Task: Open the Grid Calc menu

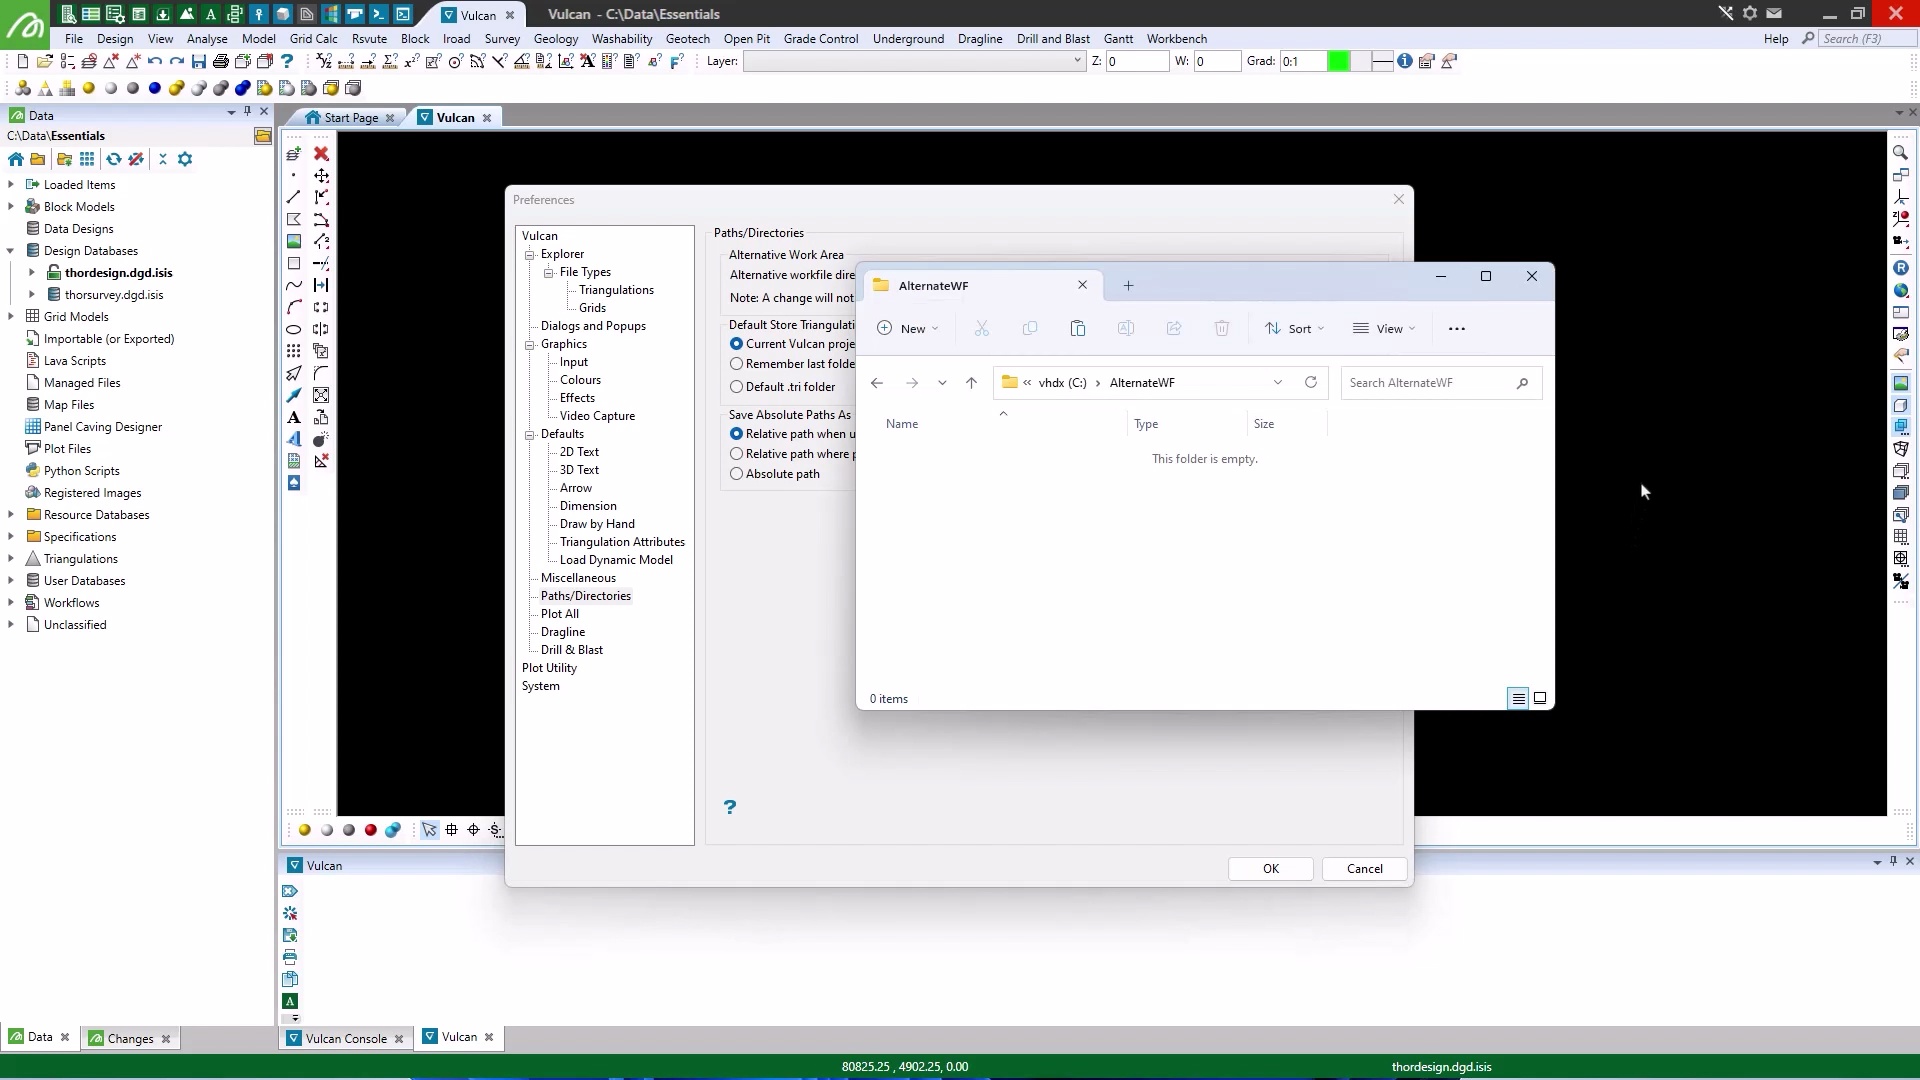Action: 314,39
